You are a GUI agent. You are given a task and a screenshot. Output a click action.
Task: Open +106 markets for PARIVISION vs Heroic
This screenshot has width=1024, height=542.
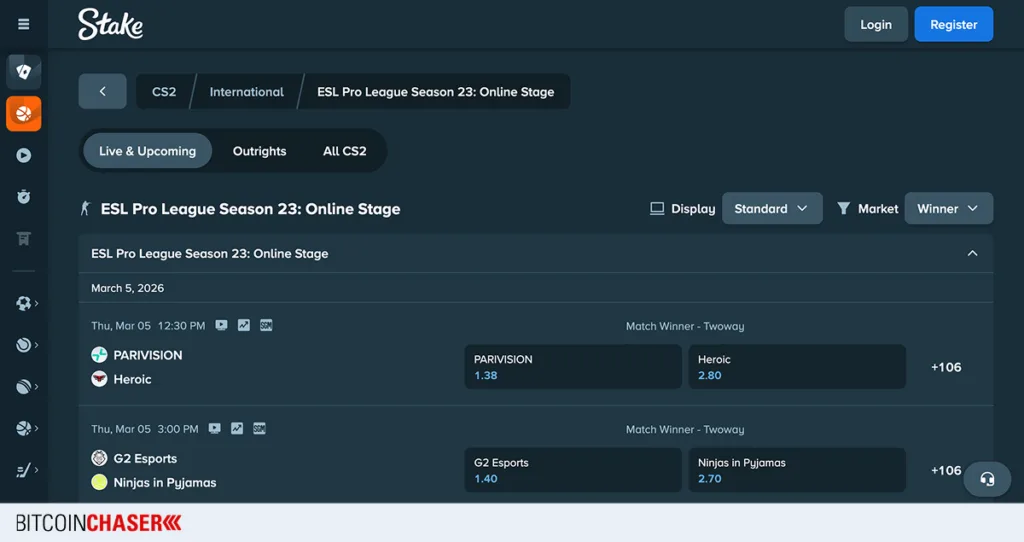(x=946, y=367)
